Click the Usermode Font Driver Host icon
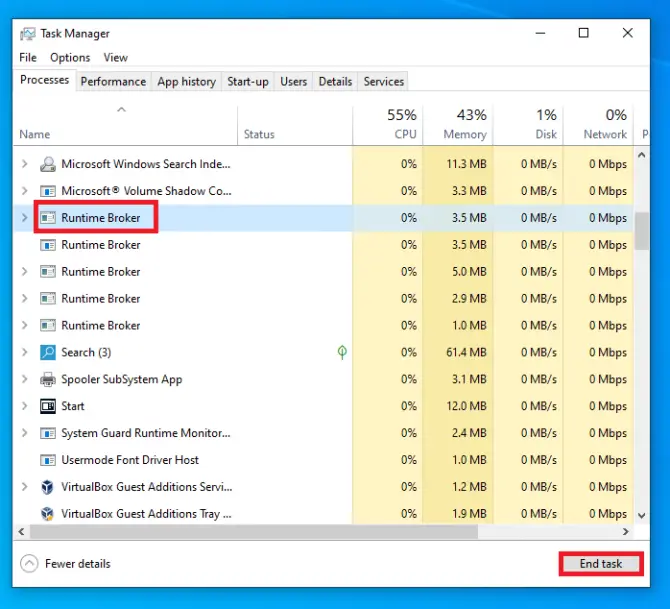The image size is (670, 609). tap(47, 460)
